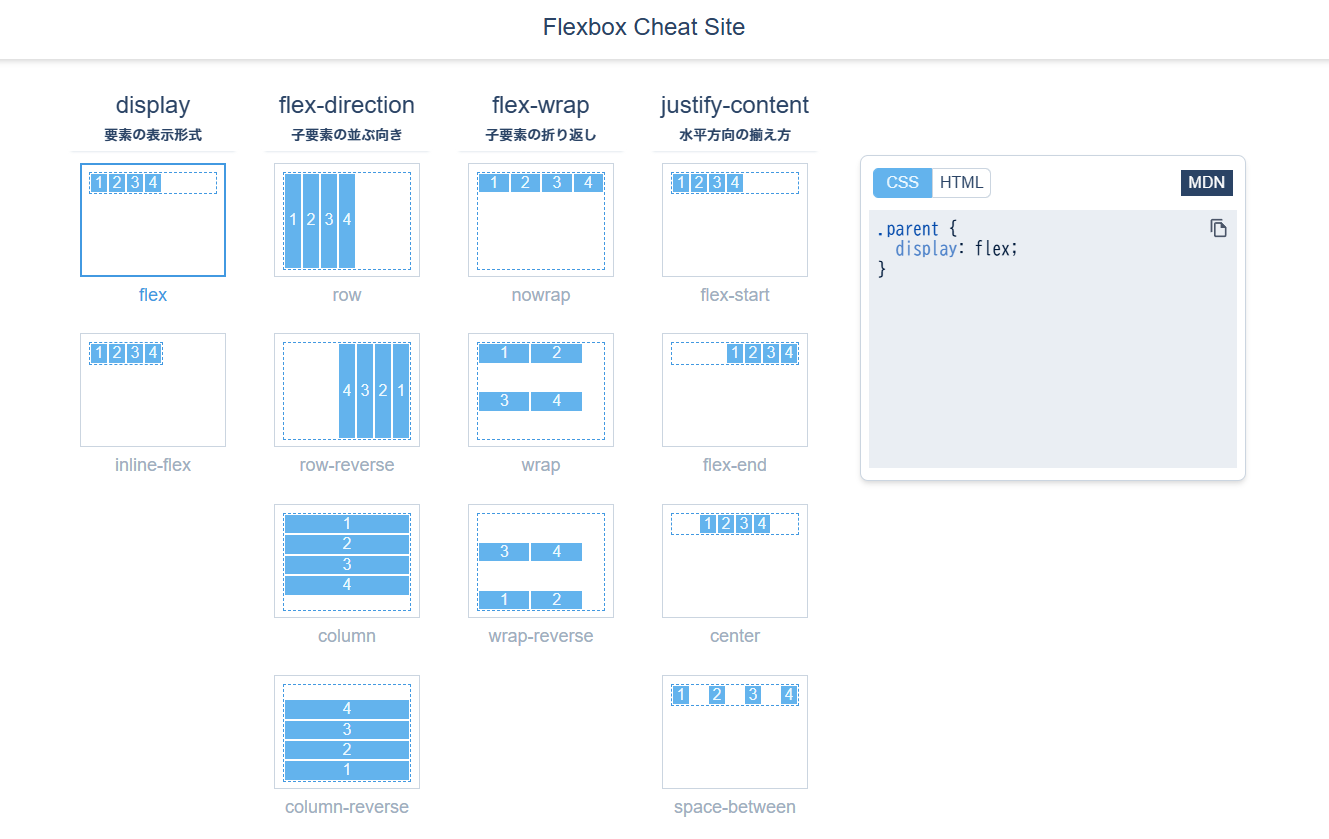Select the flex-start justify-content preview

735,220
